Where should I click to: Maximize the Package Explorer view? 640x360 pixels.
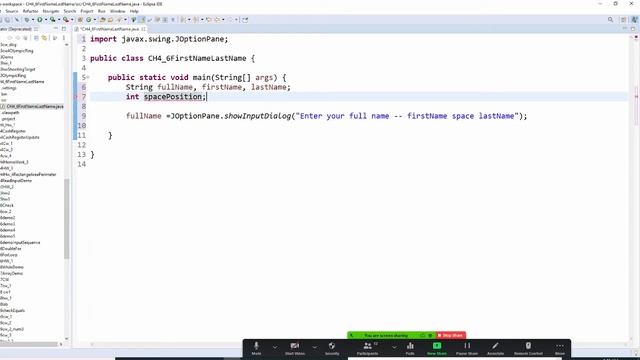pyautogui.click(x=64, y=29)
